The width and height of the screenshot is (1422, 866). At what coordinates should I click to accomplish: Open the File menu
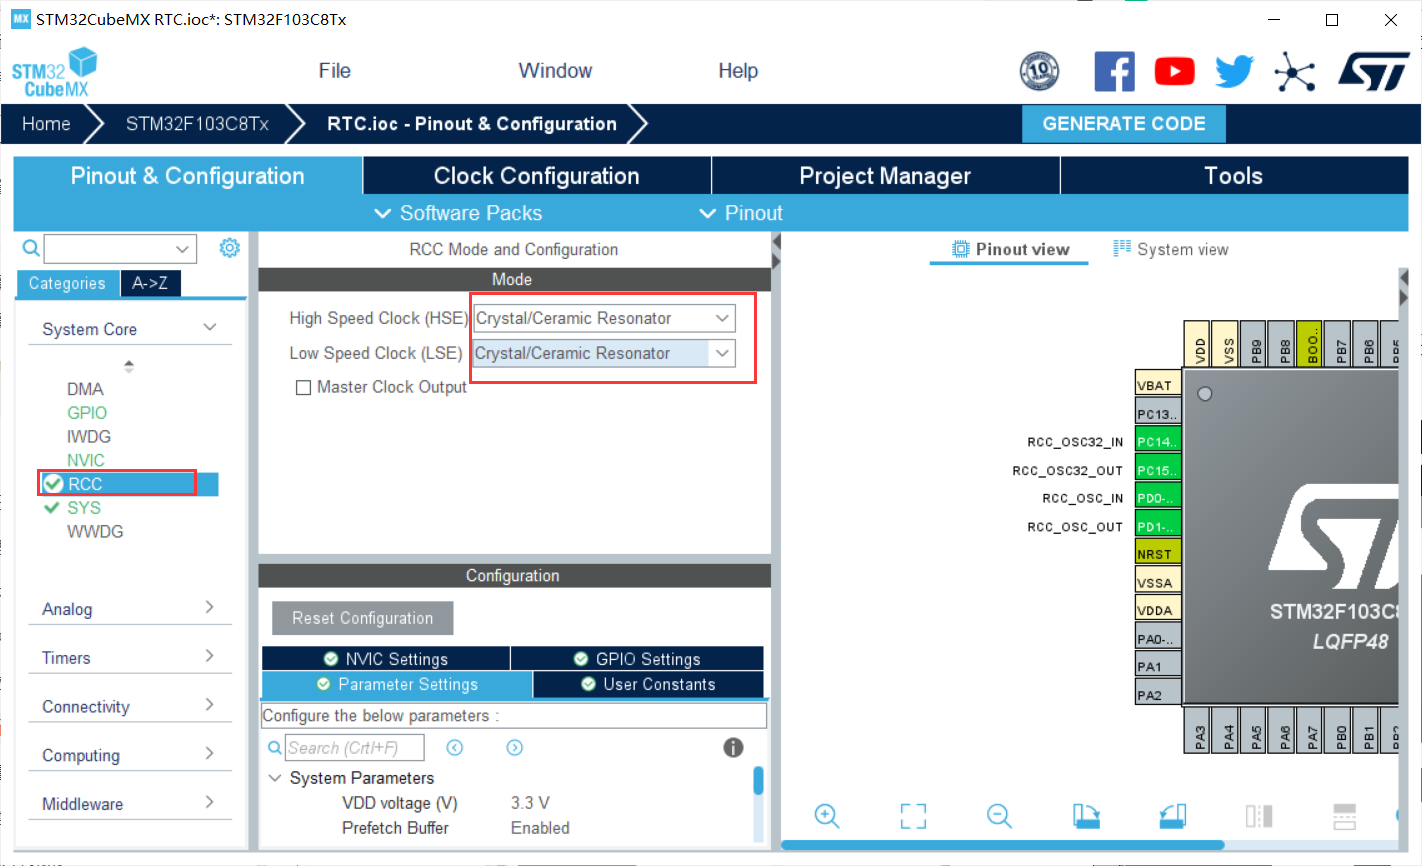pyautogui.click(x=335, y=71)
